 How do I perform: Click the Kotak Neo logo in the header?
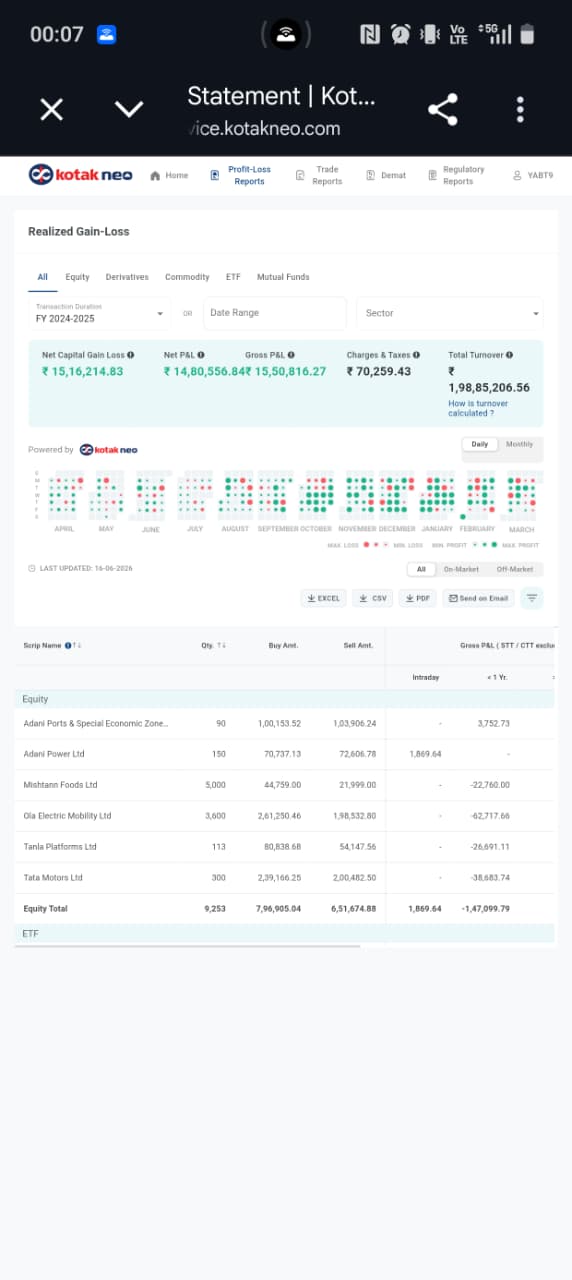click(81, 174)
